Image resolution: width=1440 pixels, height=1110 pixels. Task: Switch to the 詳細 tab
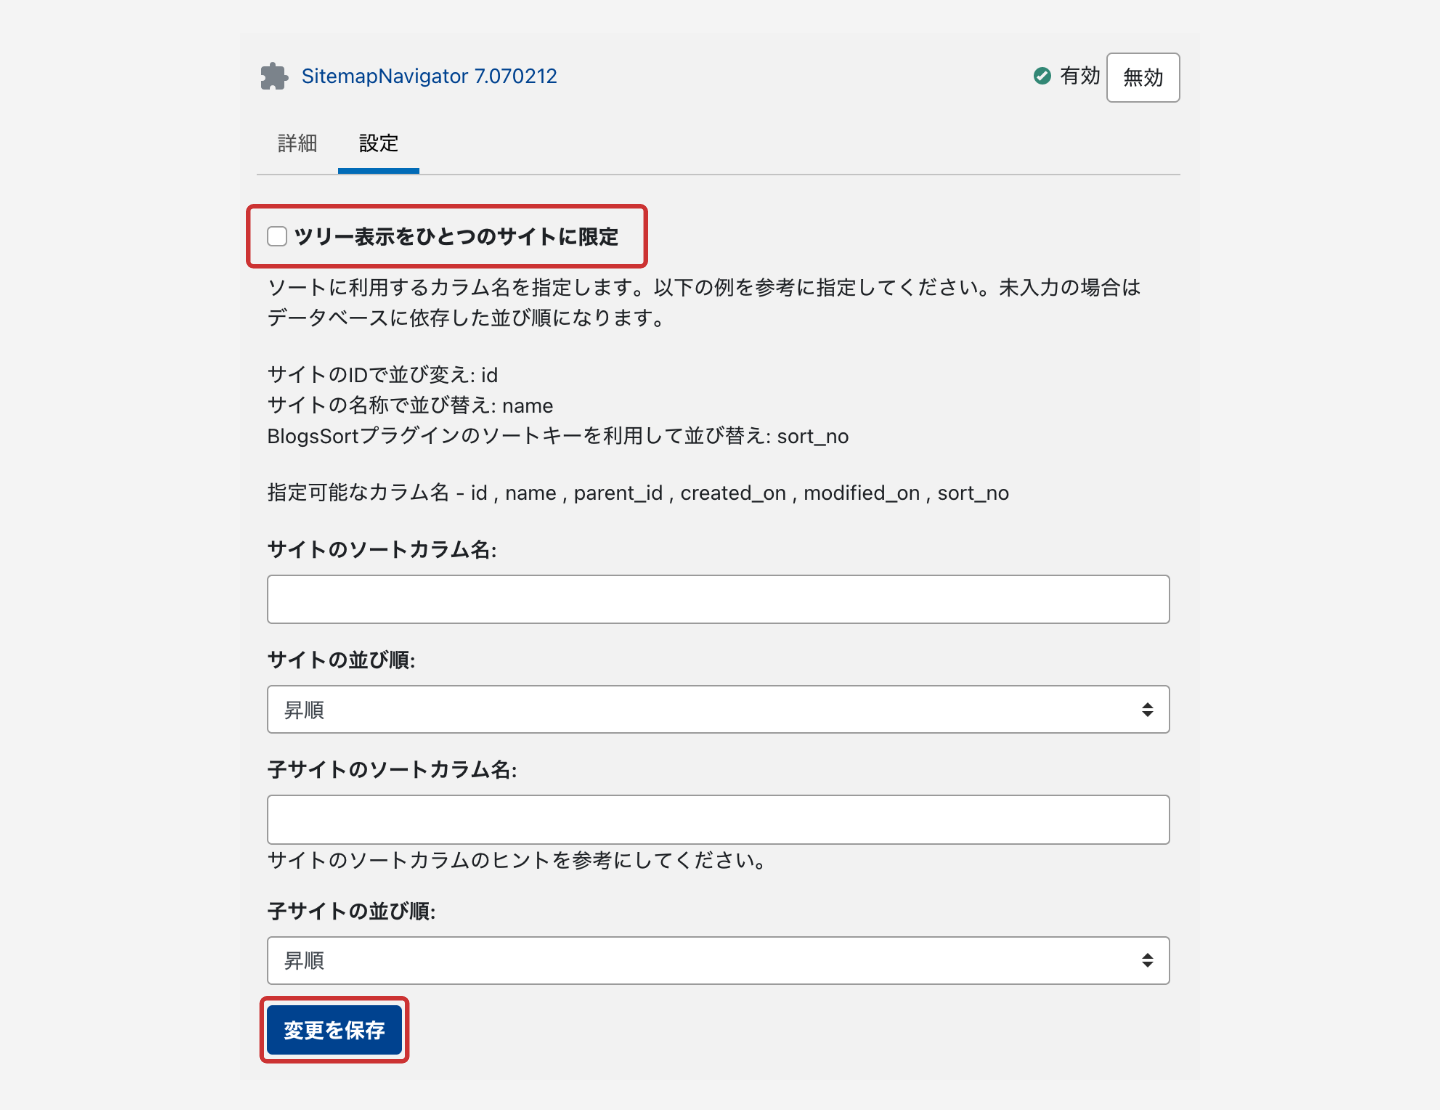(x=297, y=144)
